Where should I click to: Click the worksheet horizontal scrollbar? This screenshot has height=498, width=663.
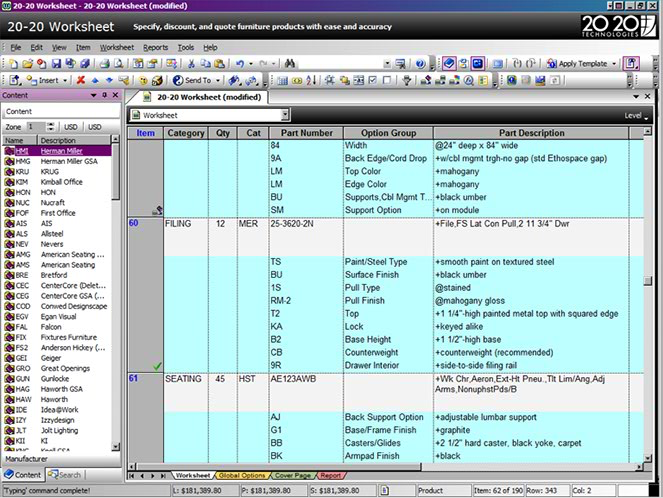coord(385,466)
